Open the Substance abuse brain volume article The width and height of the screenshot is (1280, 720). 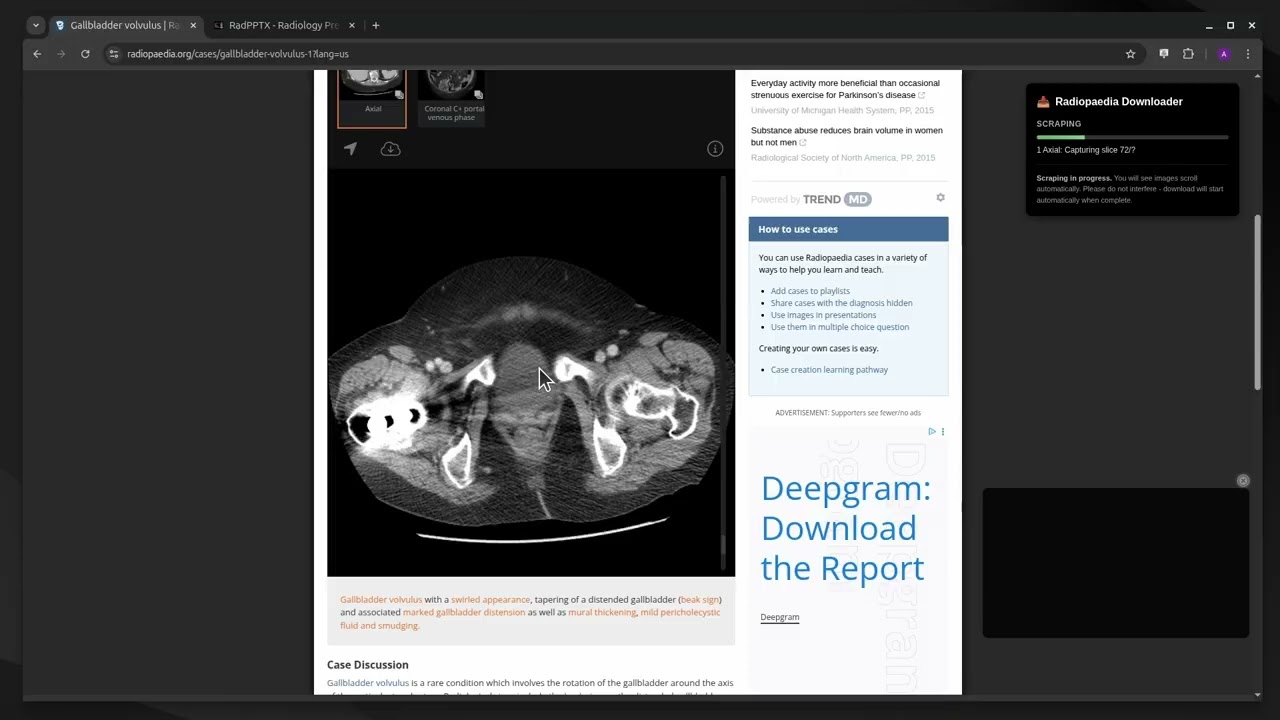pos(846,136)
